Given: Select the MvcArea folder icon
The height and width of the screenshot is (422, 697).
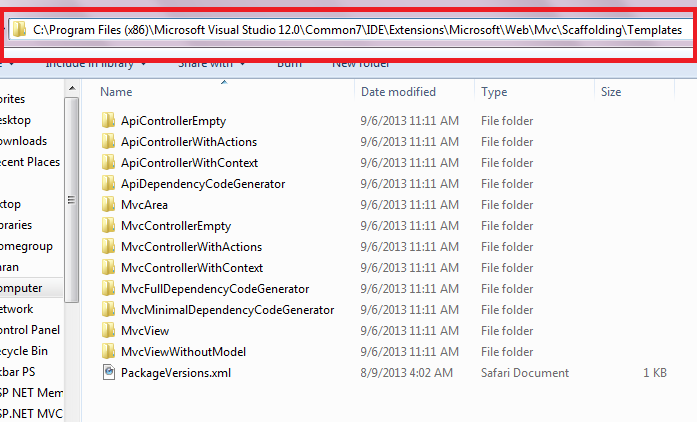Looking at the screenshot, I should 108,205.
